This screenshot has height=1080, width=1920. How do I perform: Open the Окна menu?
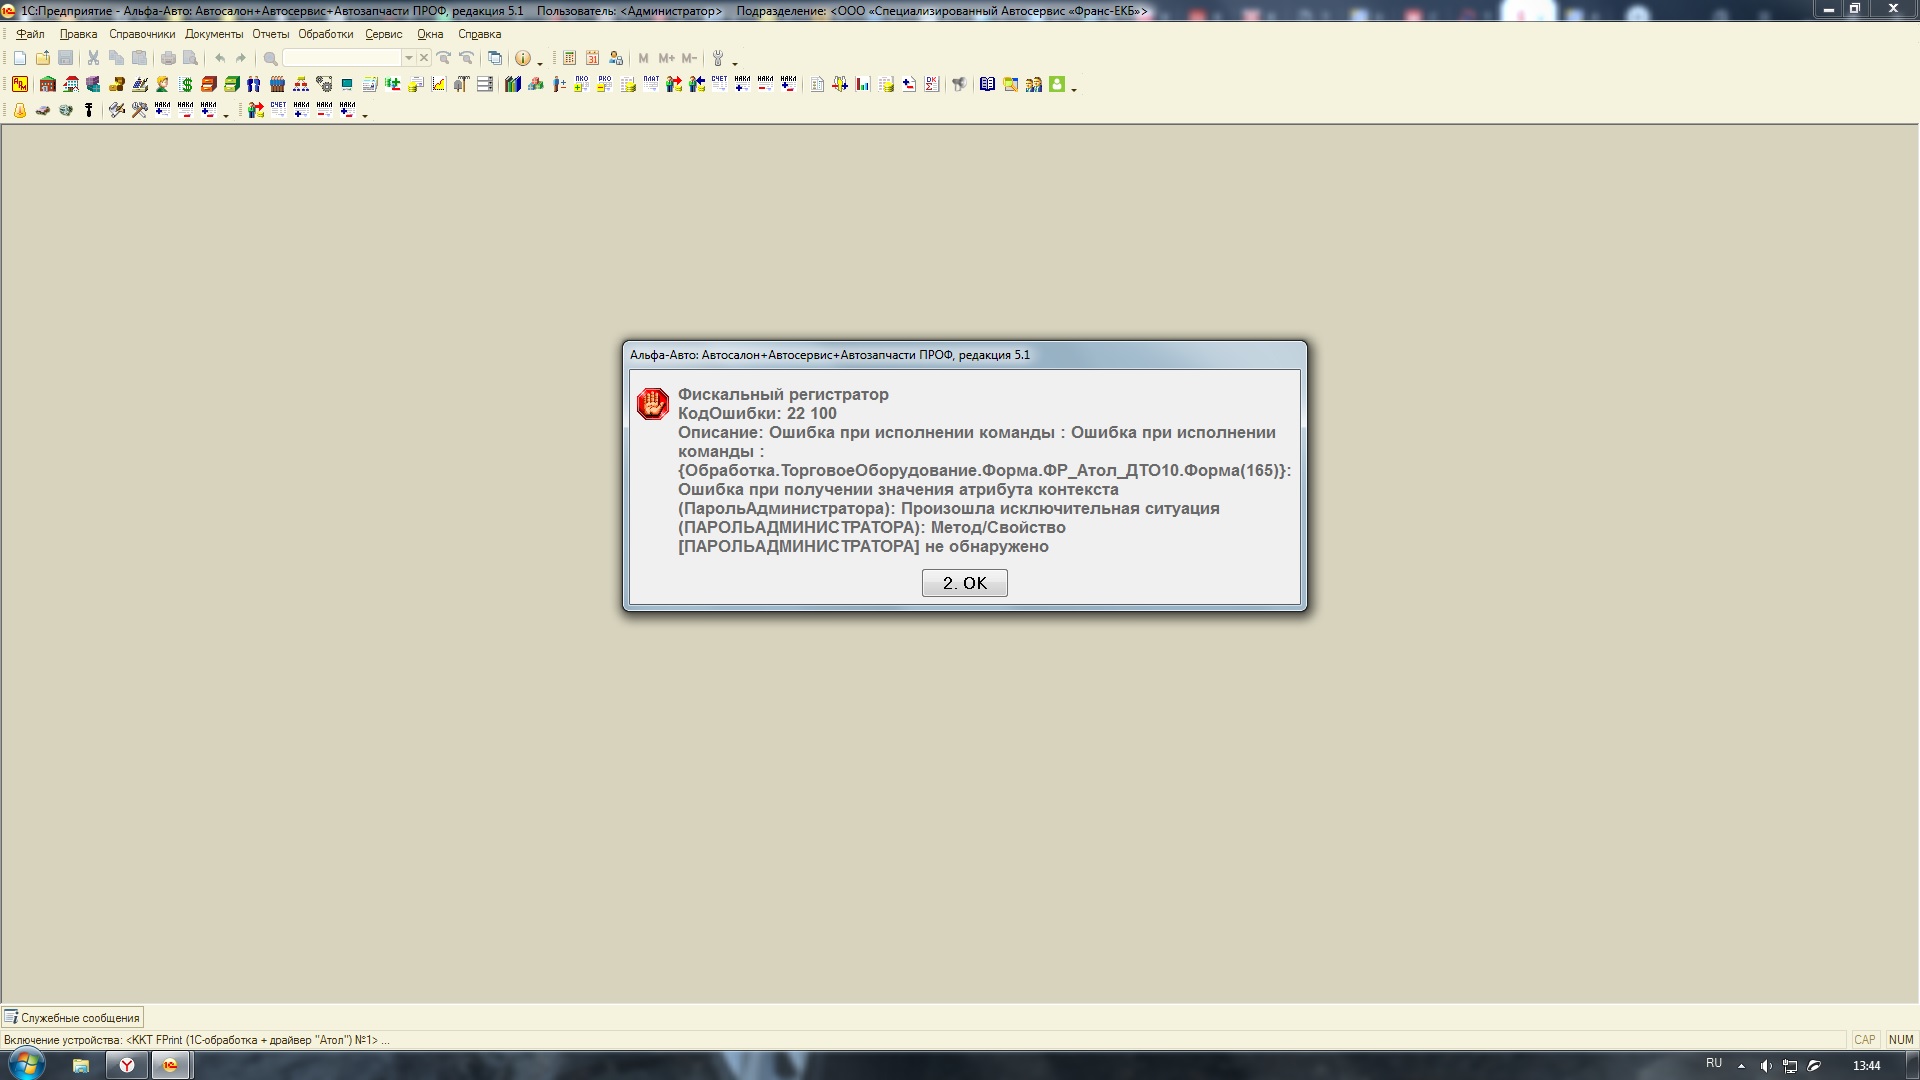[x=430, y=34]
